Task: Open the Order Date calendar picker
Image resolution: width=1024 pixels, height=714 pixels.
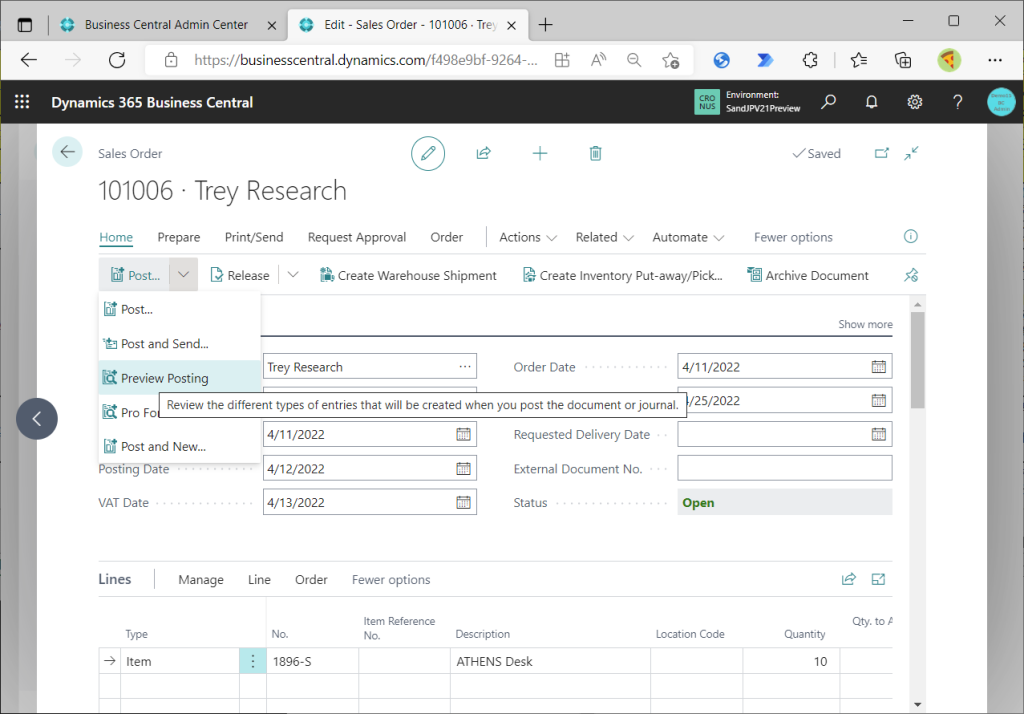Action: click(x=878, y=366)
